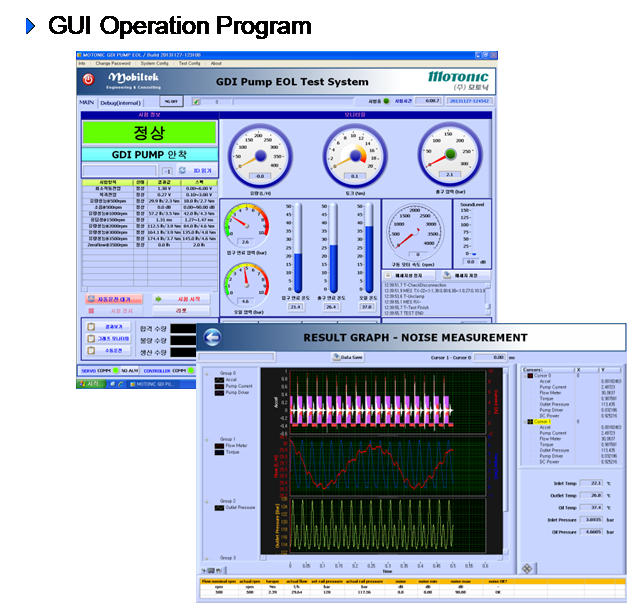Switch to the MAIN tab
628x604 pixels.
(87, 103)
